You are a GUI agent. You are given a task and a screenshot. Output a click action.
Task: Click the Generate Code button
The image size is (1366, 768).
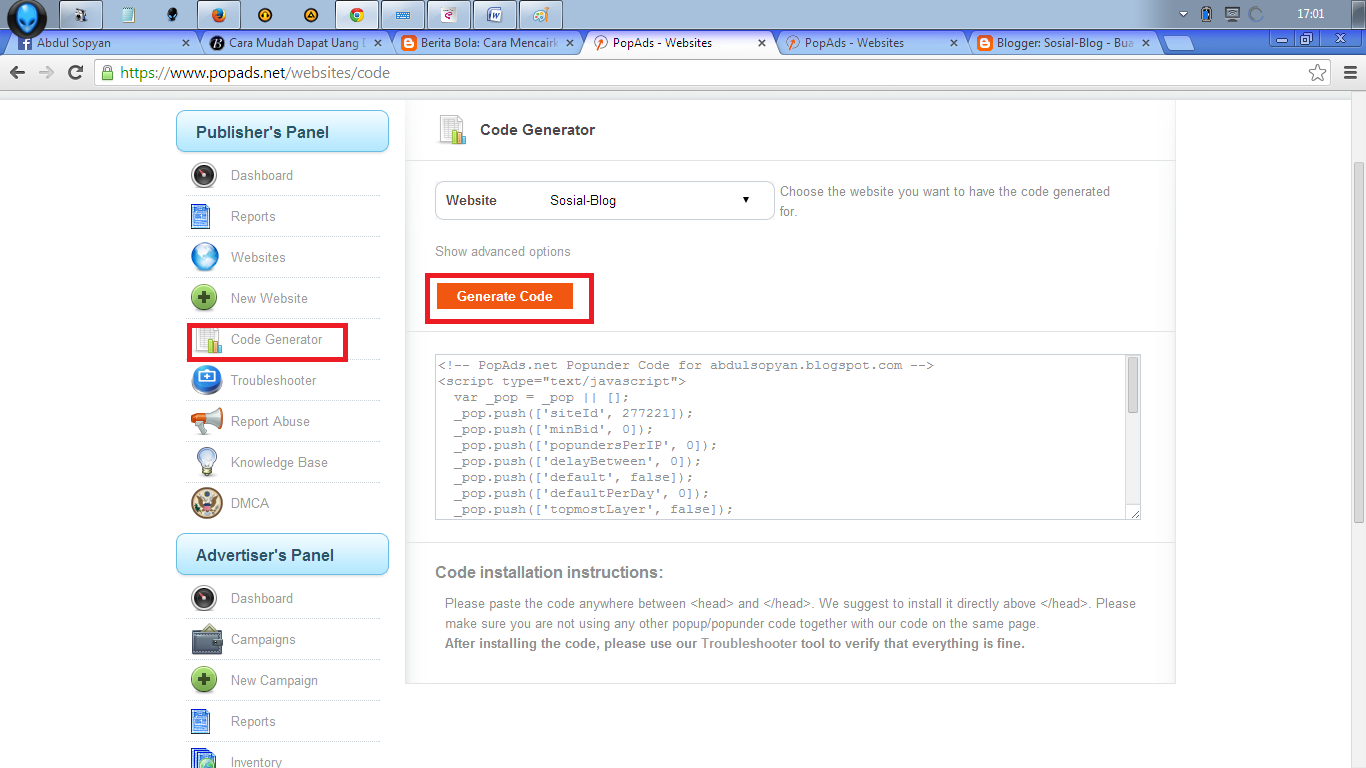click(504, 296)
